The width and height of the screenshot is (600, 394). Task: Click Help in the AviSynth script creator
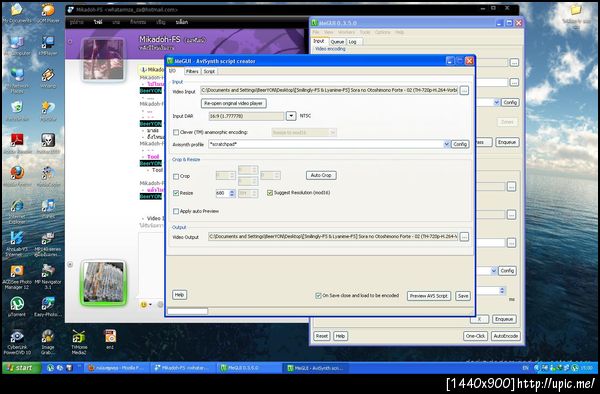coord(179,295)
